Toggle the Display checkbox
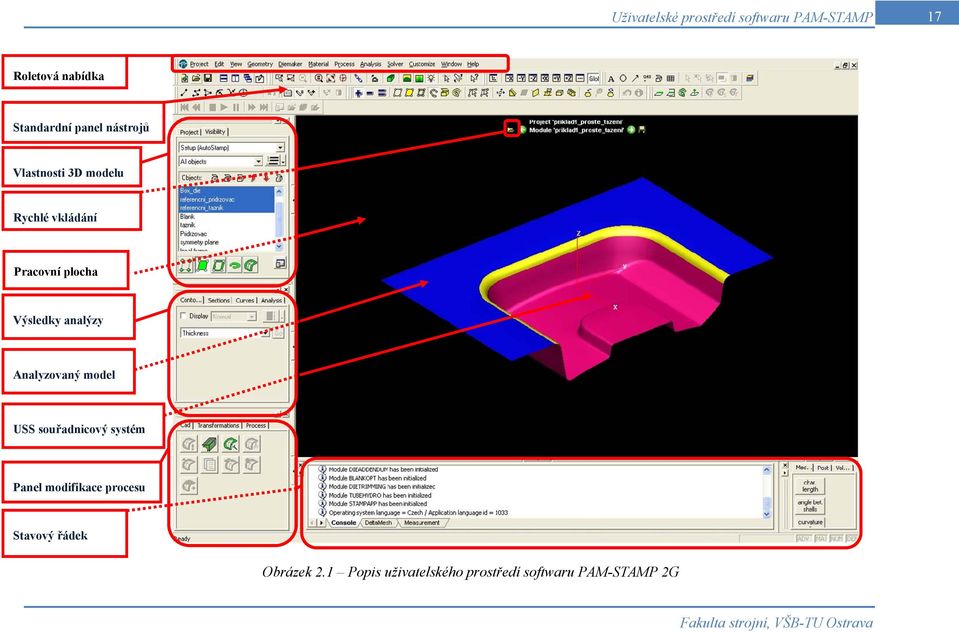This screenshot has height=633, width=959. click(x=183, y=316)
